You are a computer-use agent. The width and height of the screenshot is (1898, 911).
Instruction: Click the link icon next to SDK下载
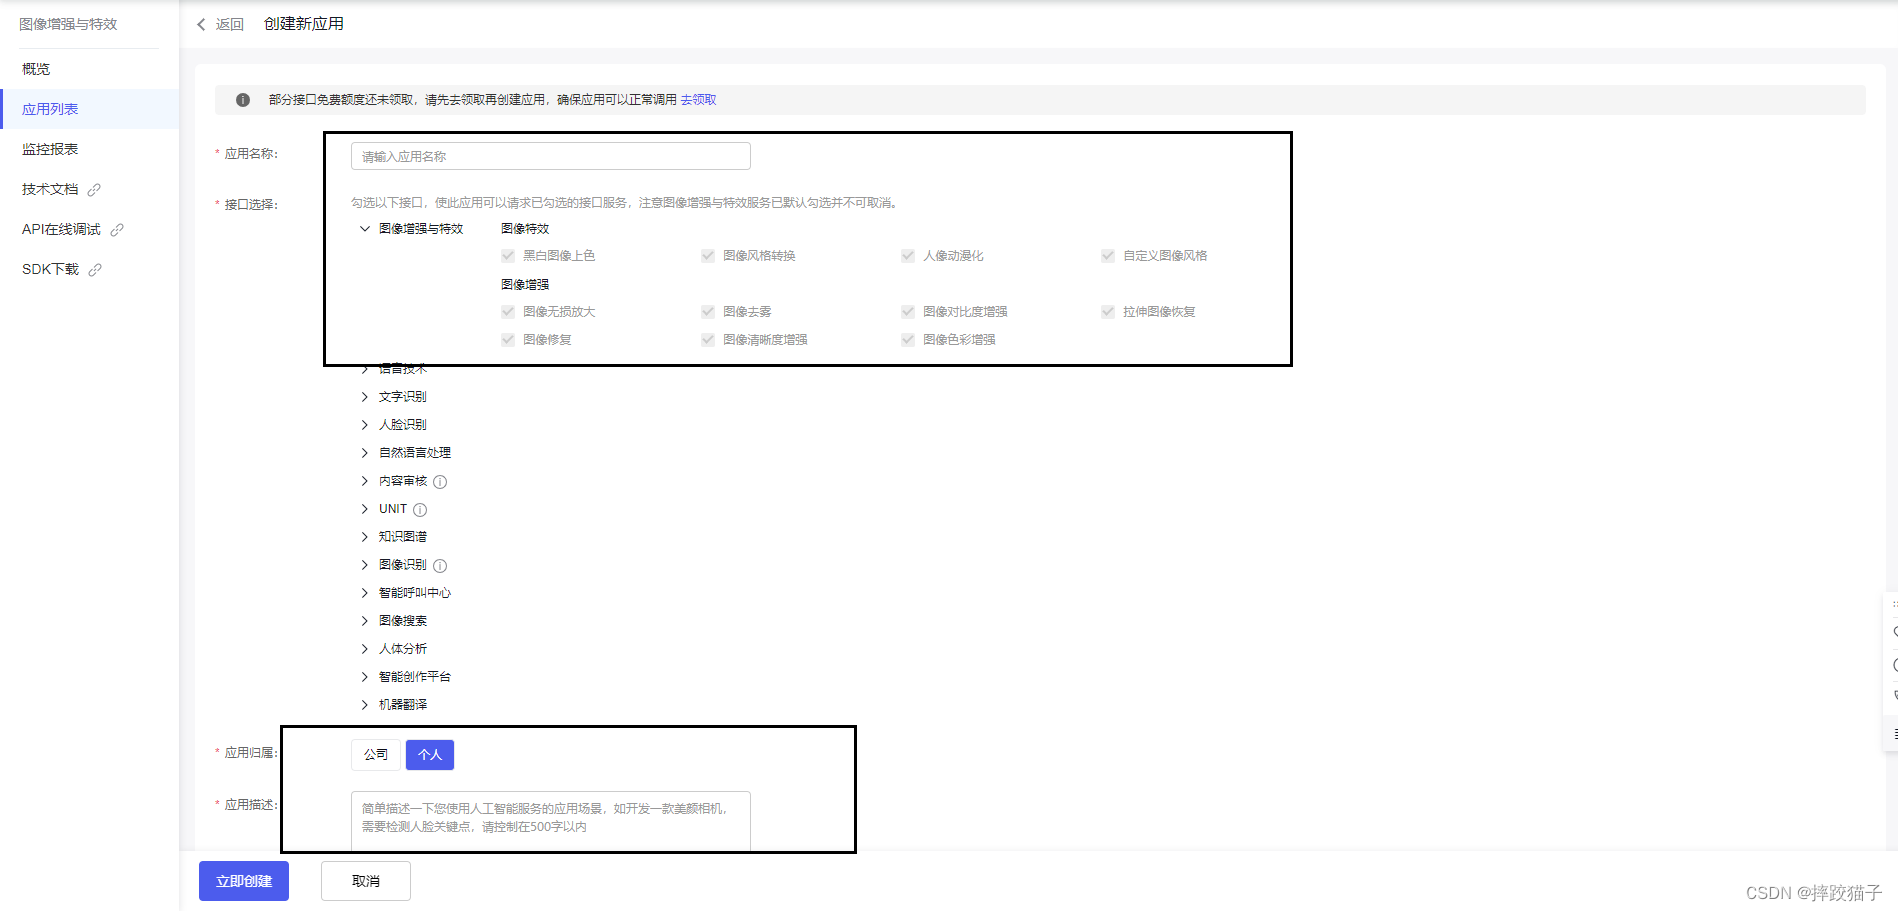click(95, 270)
